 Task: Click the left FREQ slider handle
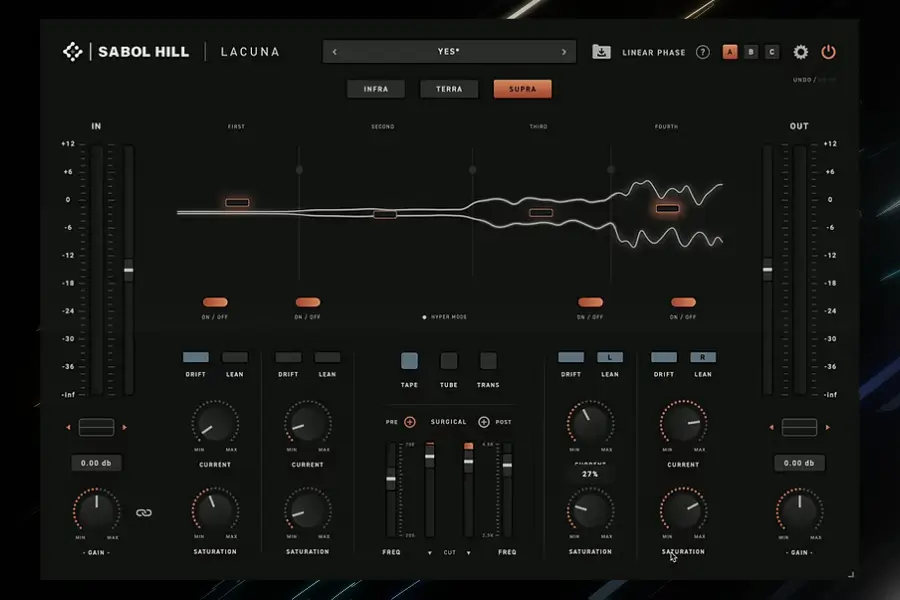pyautogui.click(x=391, y=479)
